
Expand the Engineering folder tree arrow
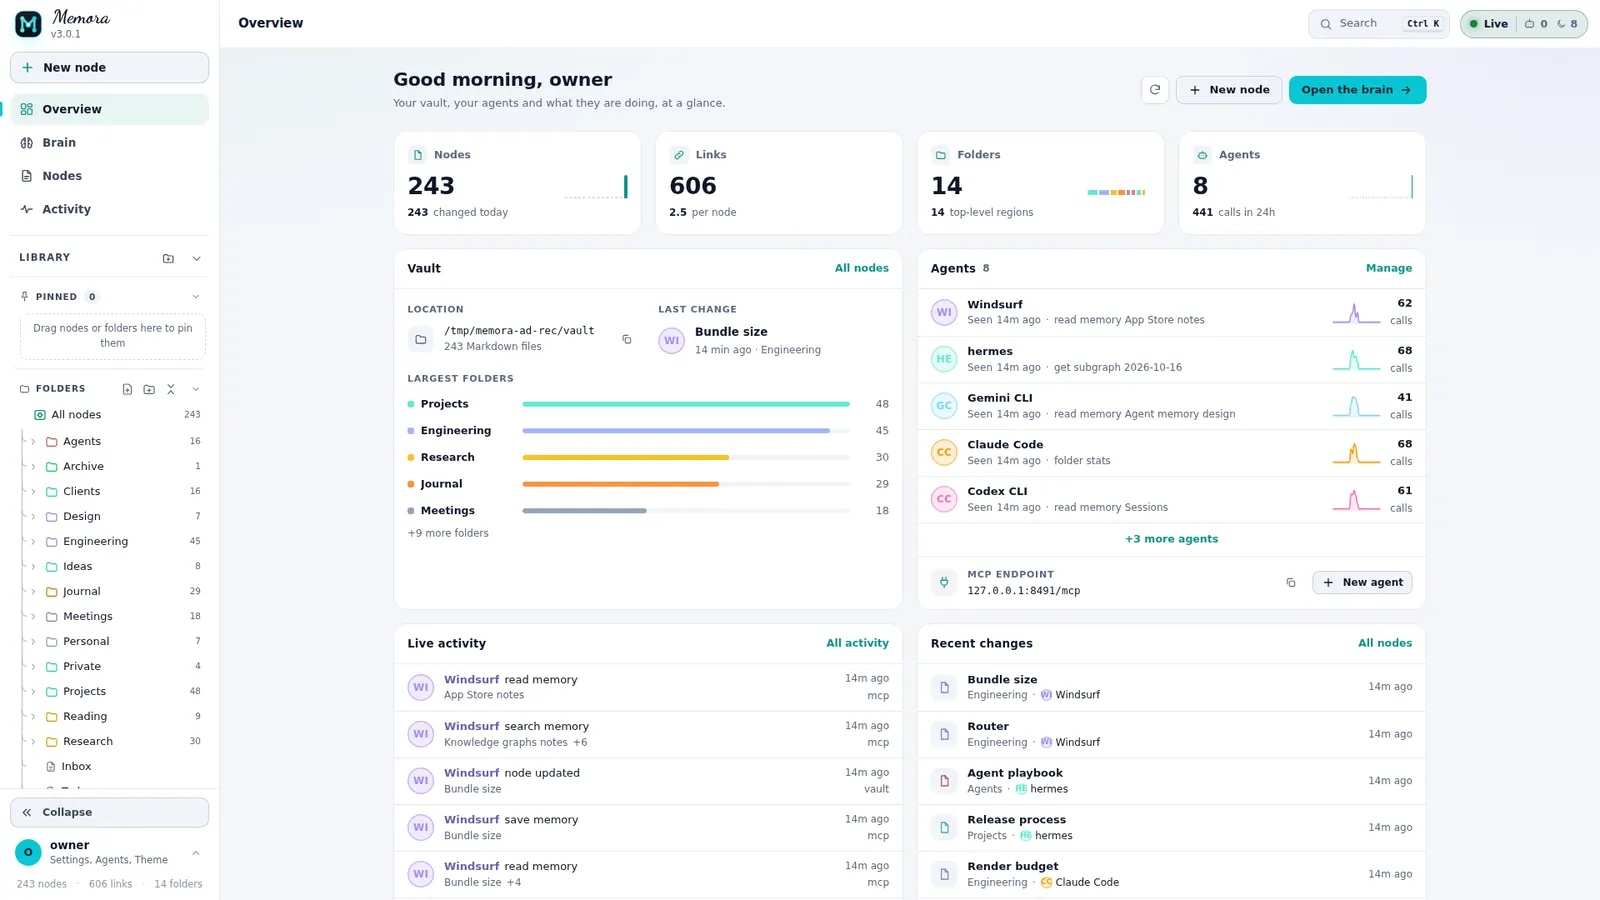point(33,541)
